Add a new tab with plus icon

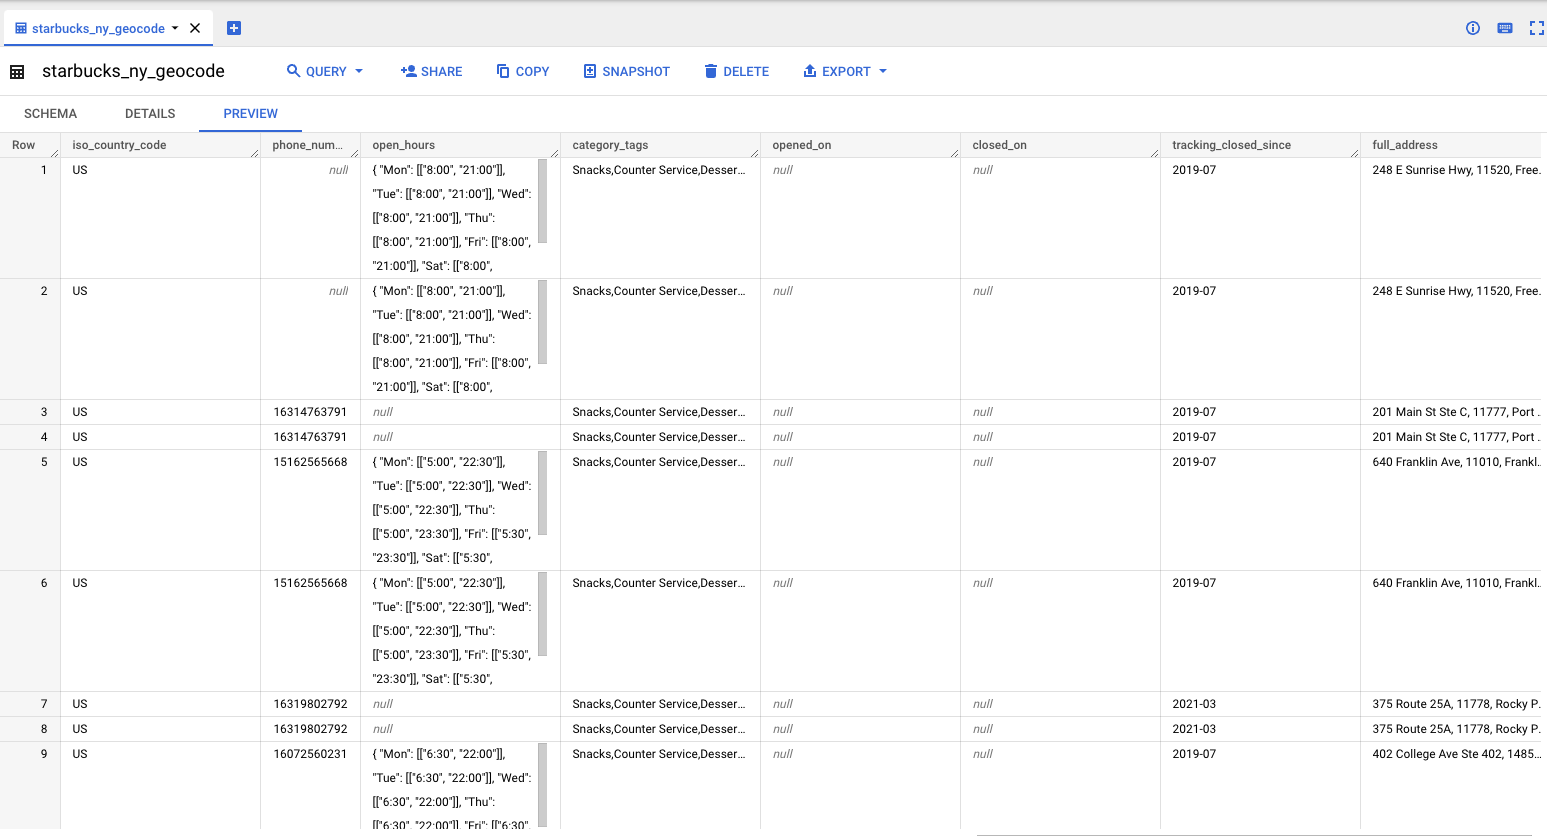(234, 28)
